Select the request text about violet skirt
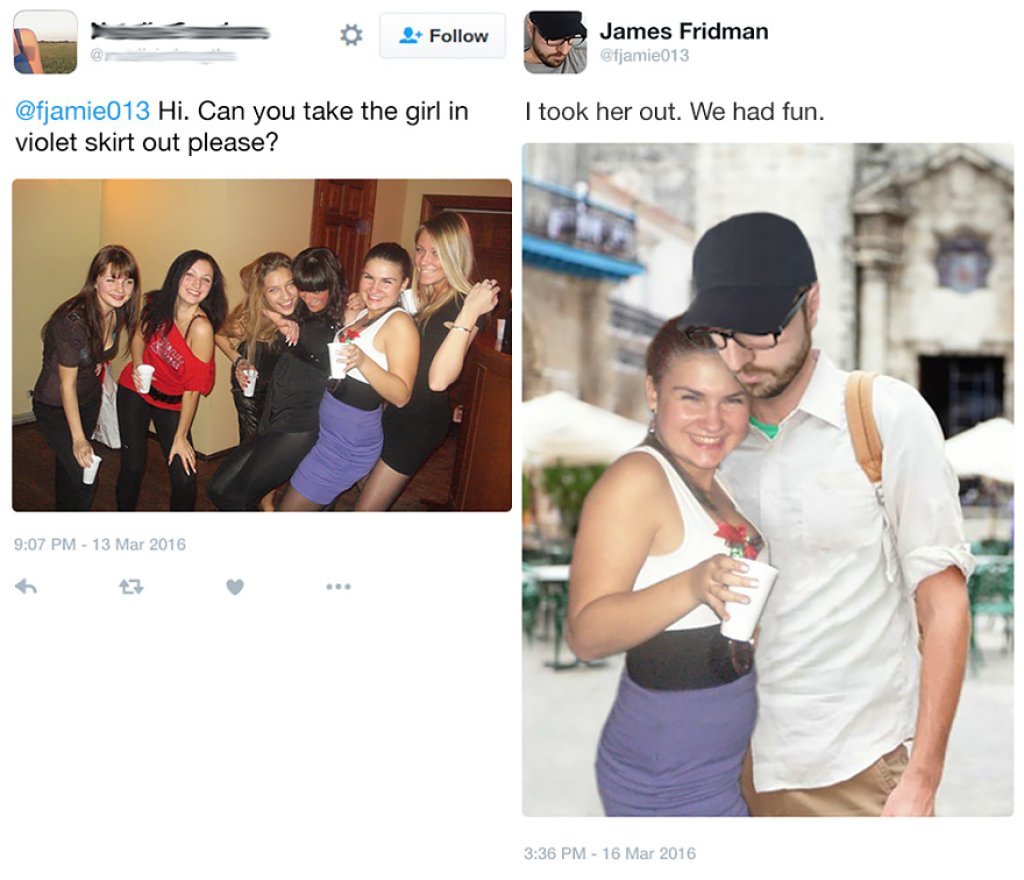This screenshot has height=880, width=1024. (x=242, y=127)
